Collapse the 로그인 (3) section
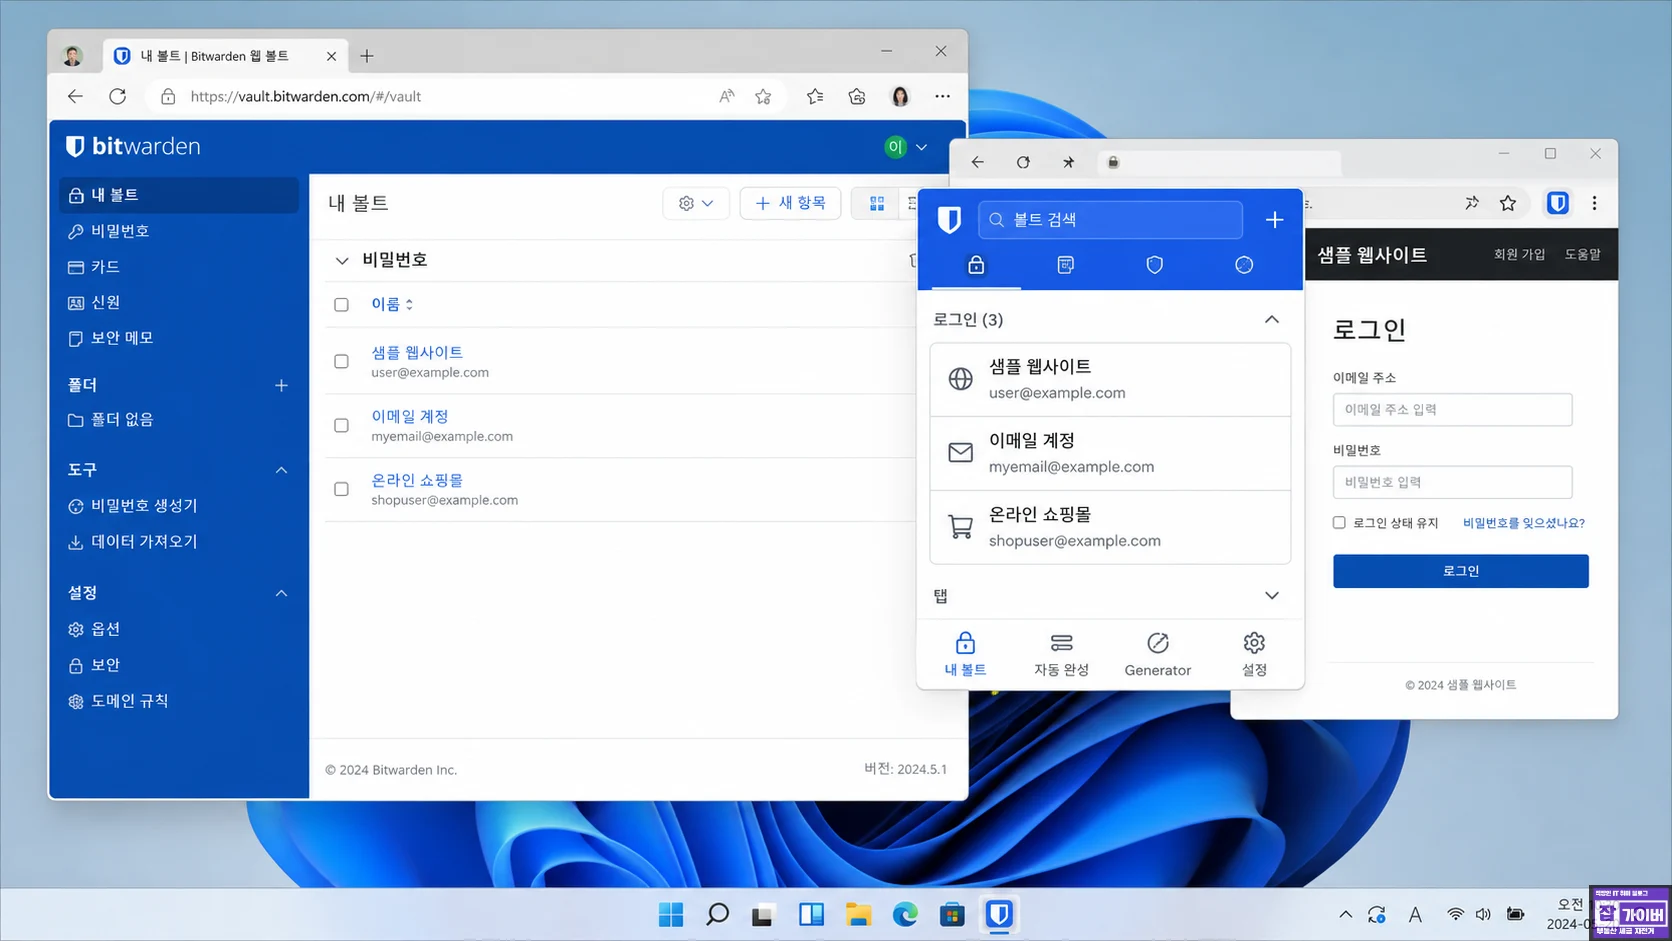This screenshot has height=941, width=1672. (x=1271, y=320)
